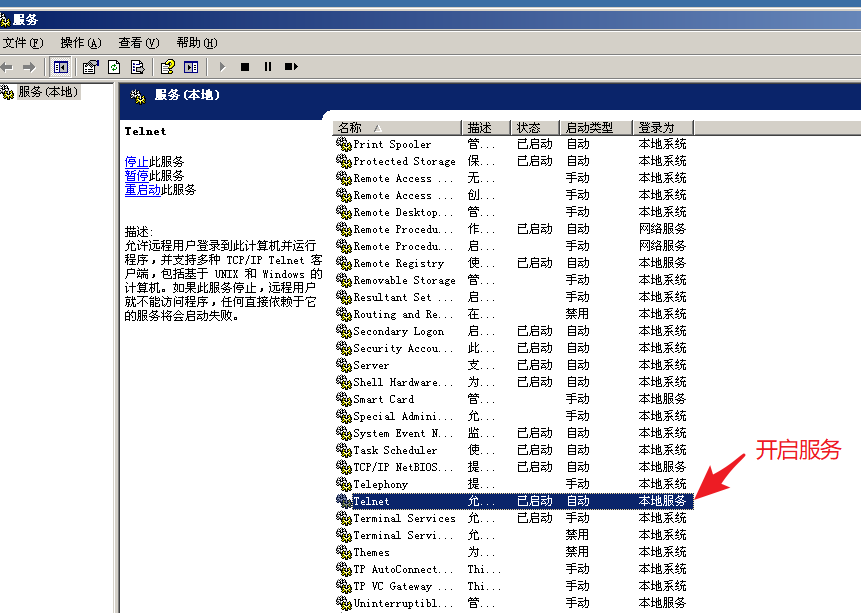
Task: Select the highlighted Telnet service name
Action: point(371,501)
